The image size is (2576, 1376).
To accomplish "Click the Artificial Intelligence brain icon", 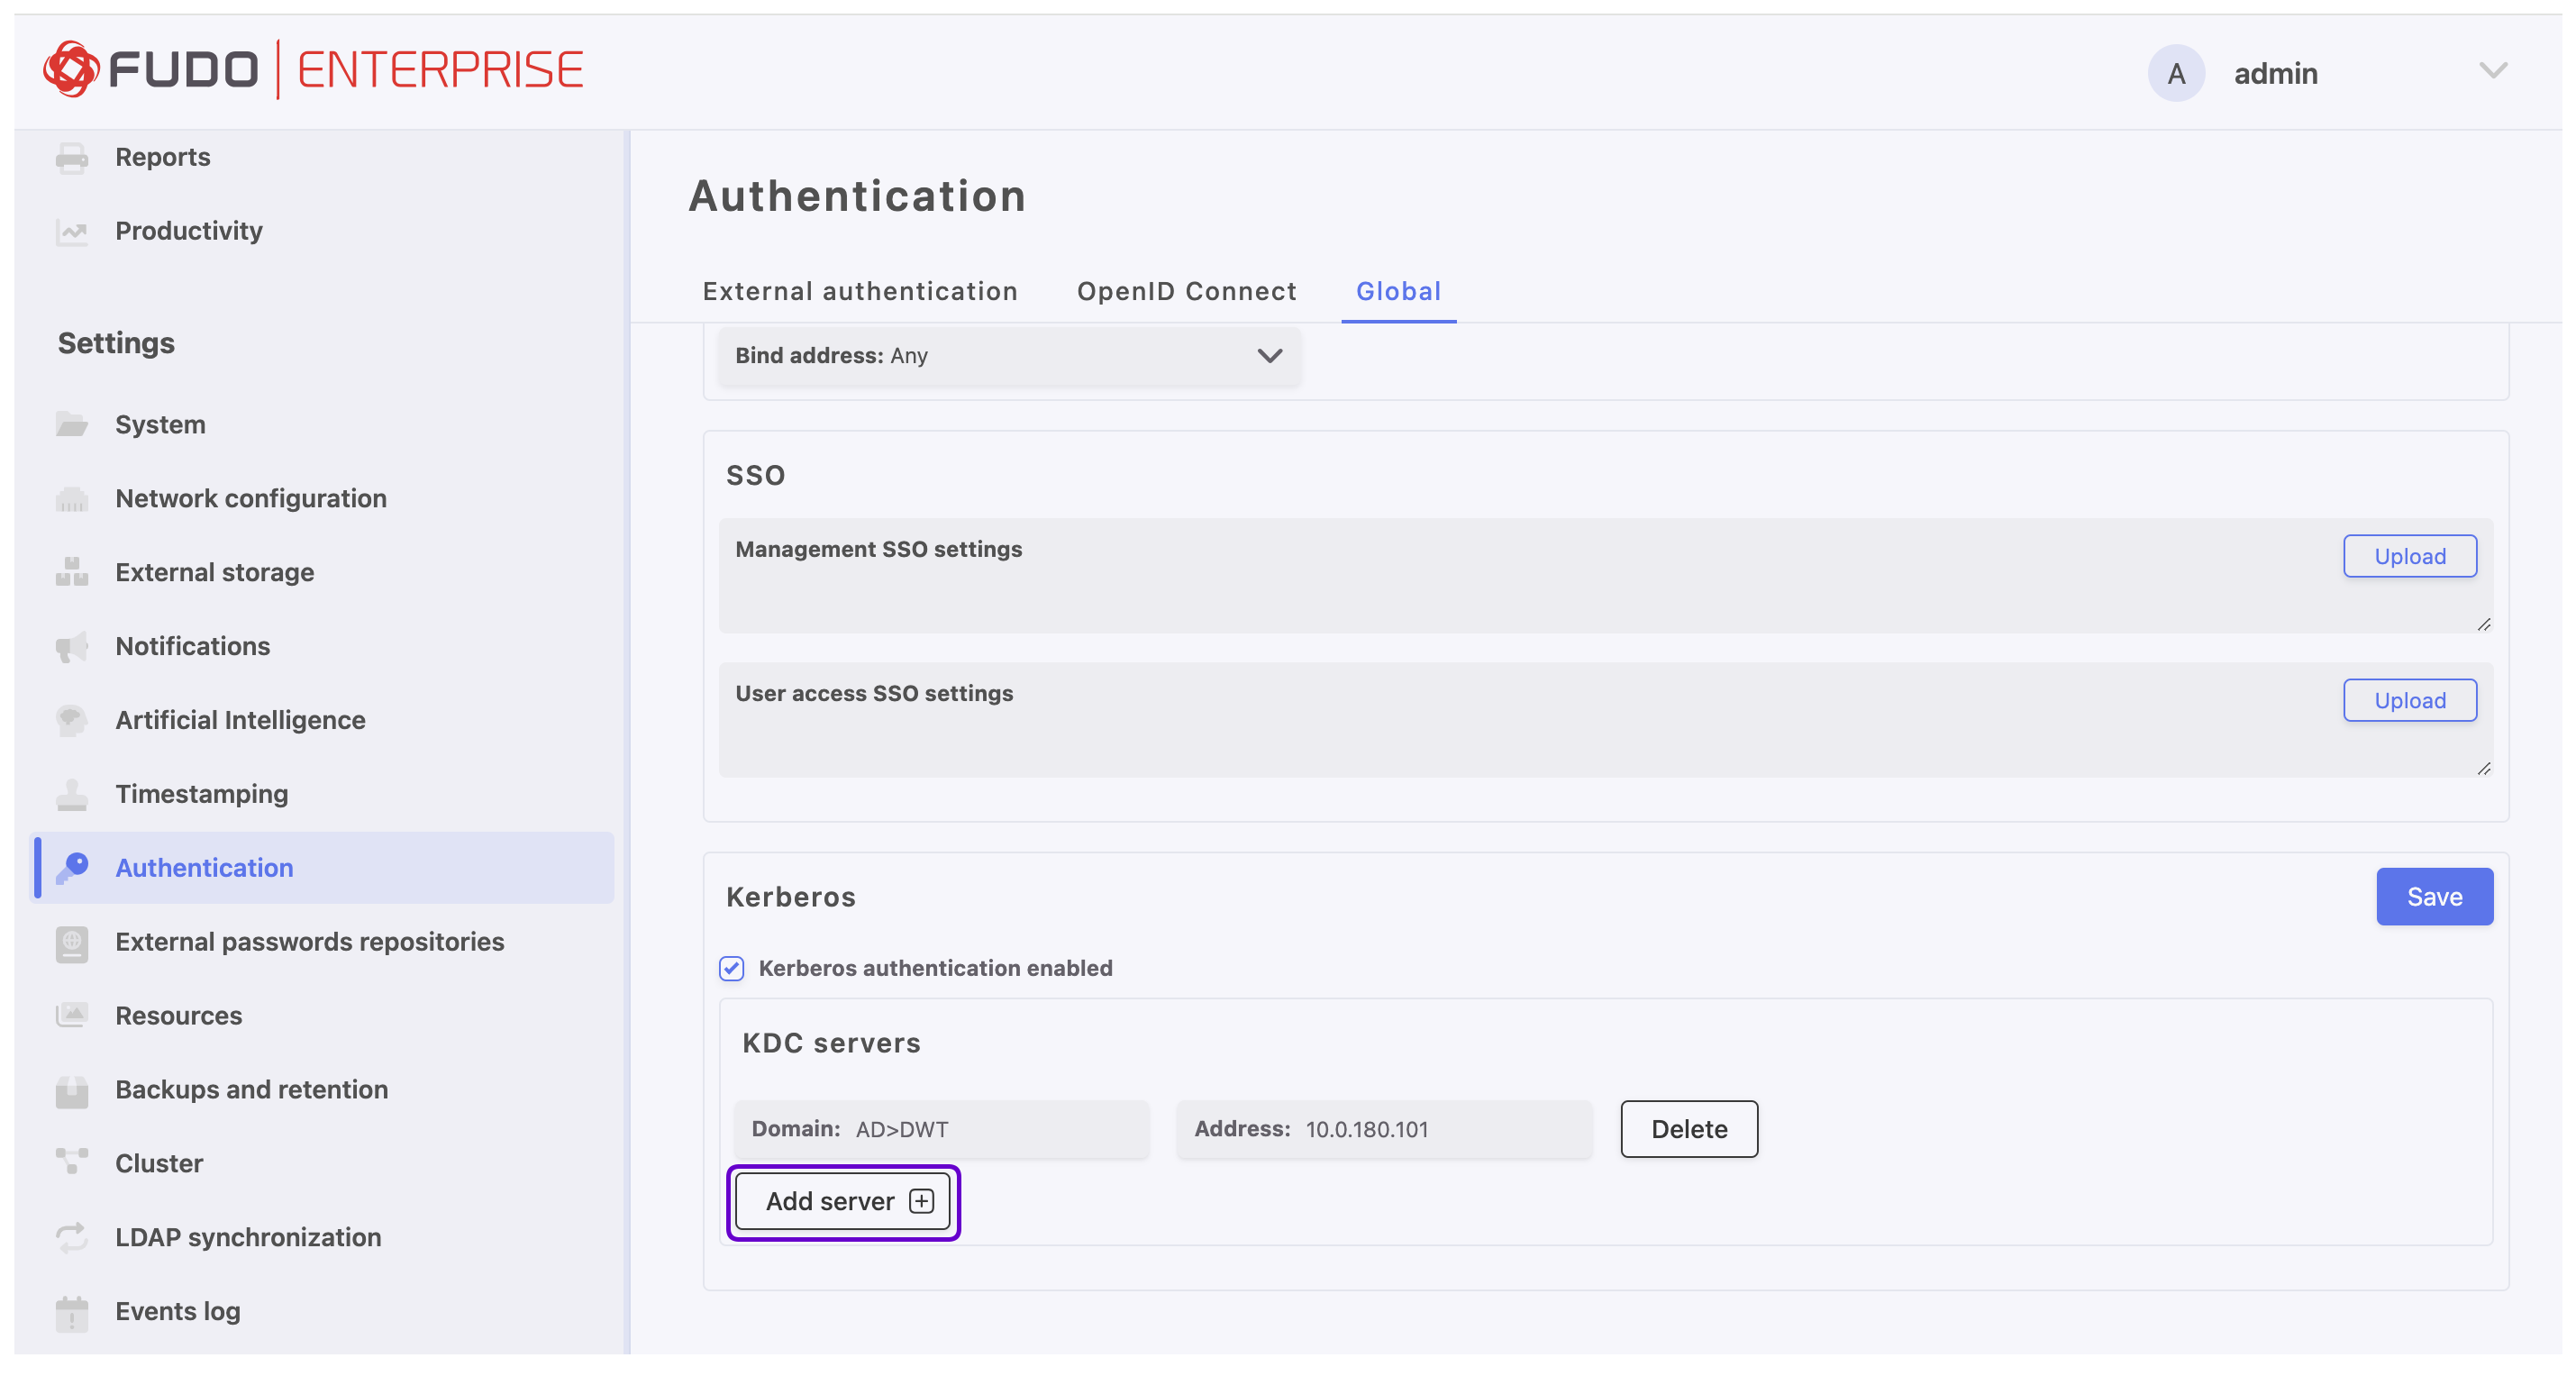I will coord(71,719).
